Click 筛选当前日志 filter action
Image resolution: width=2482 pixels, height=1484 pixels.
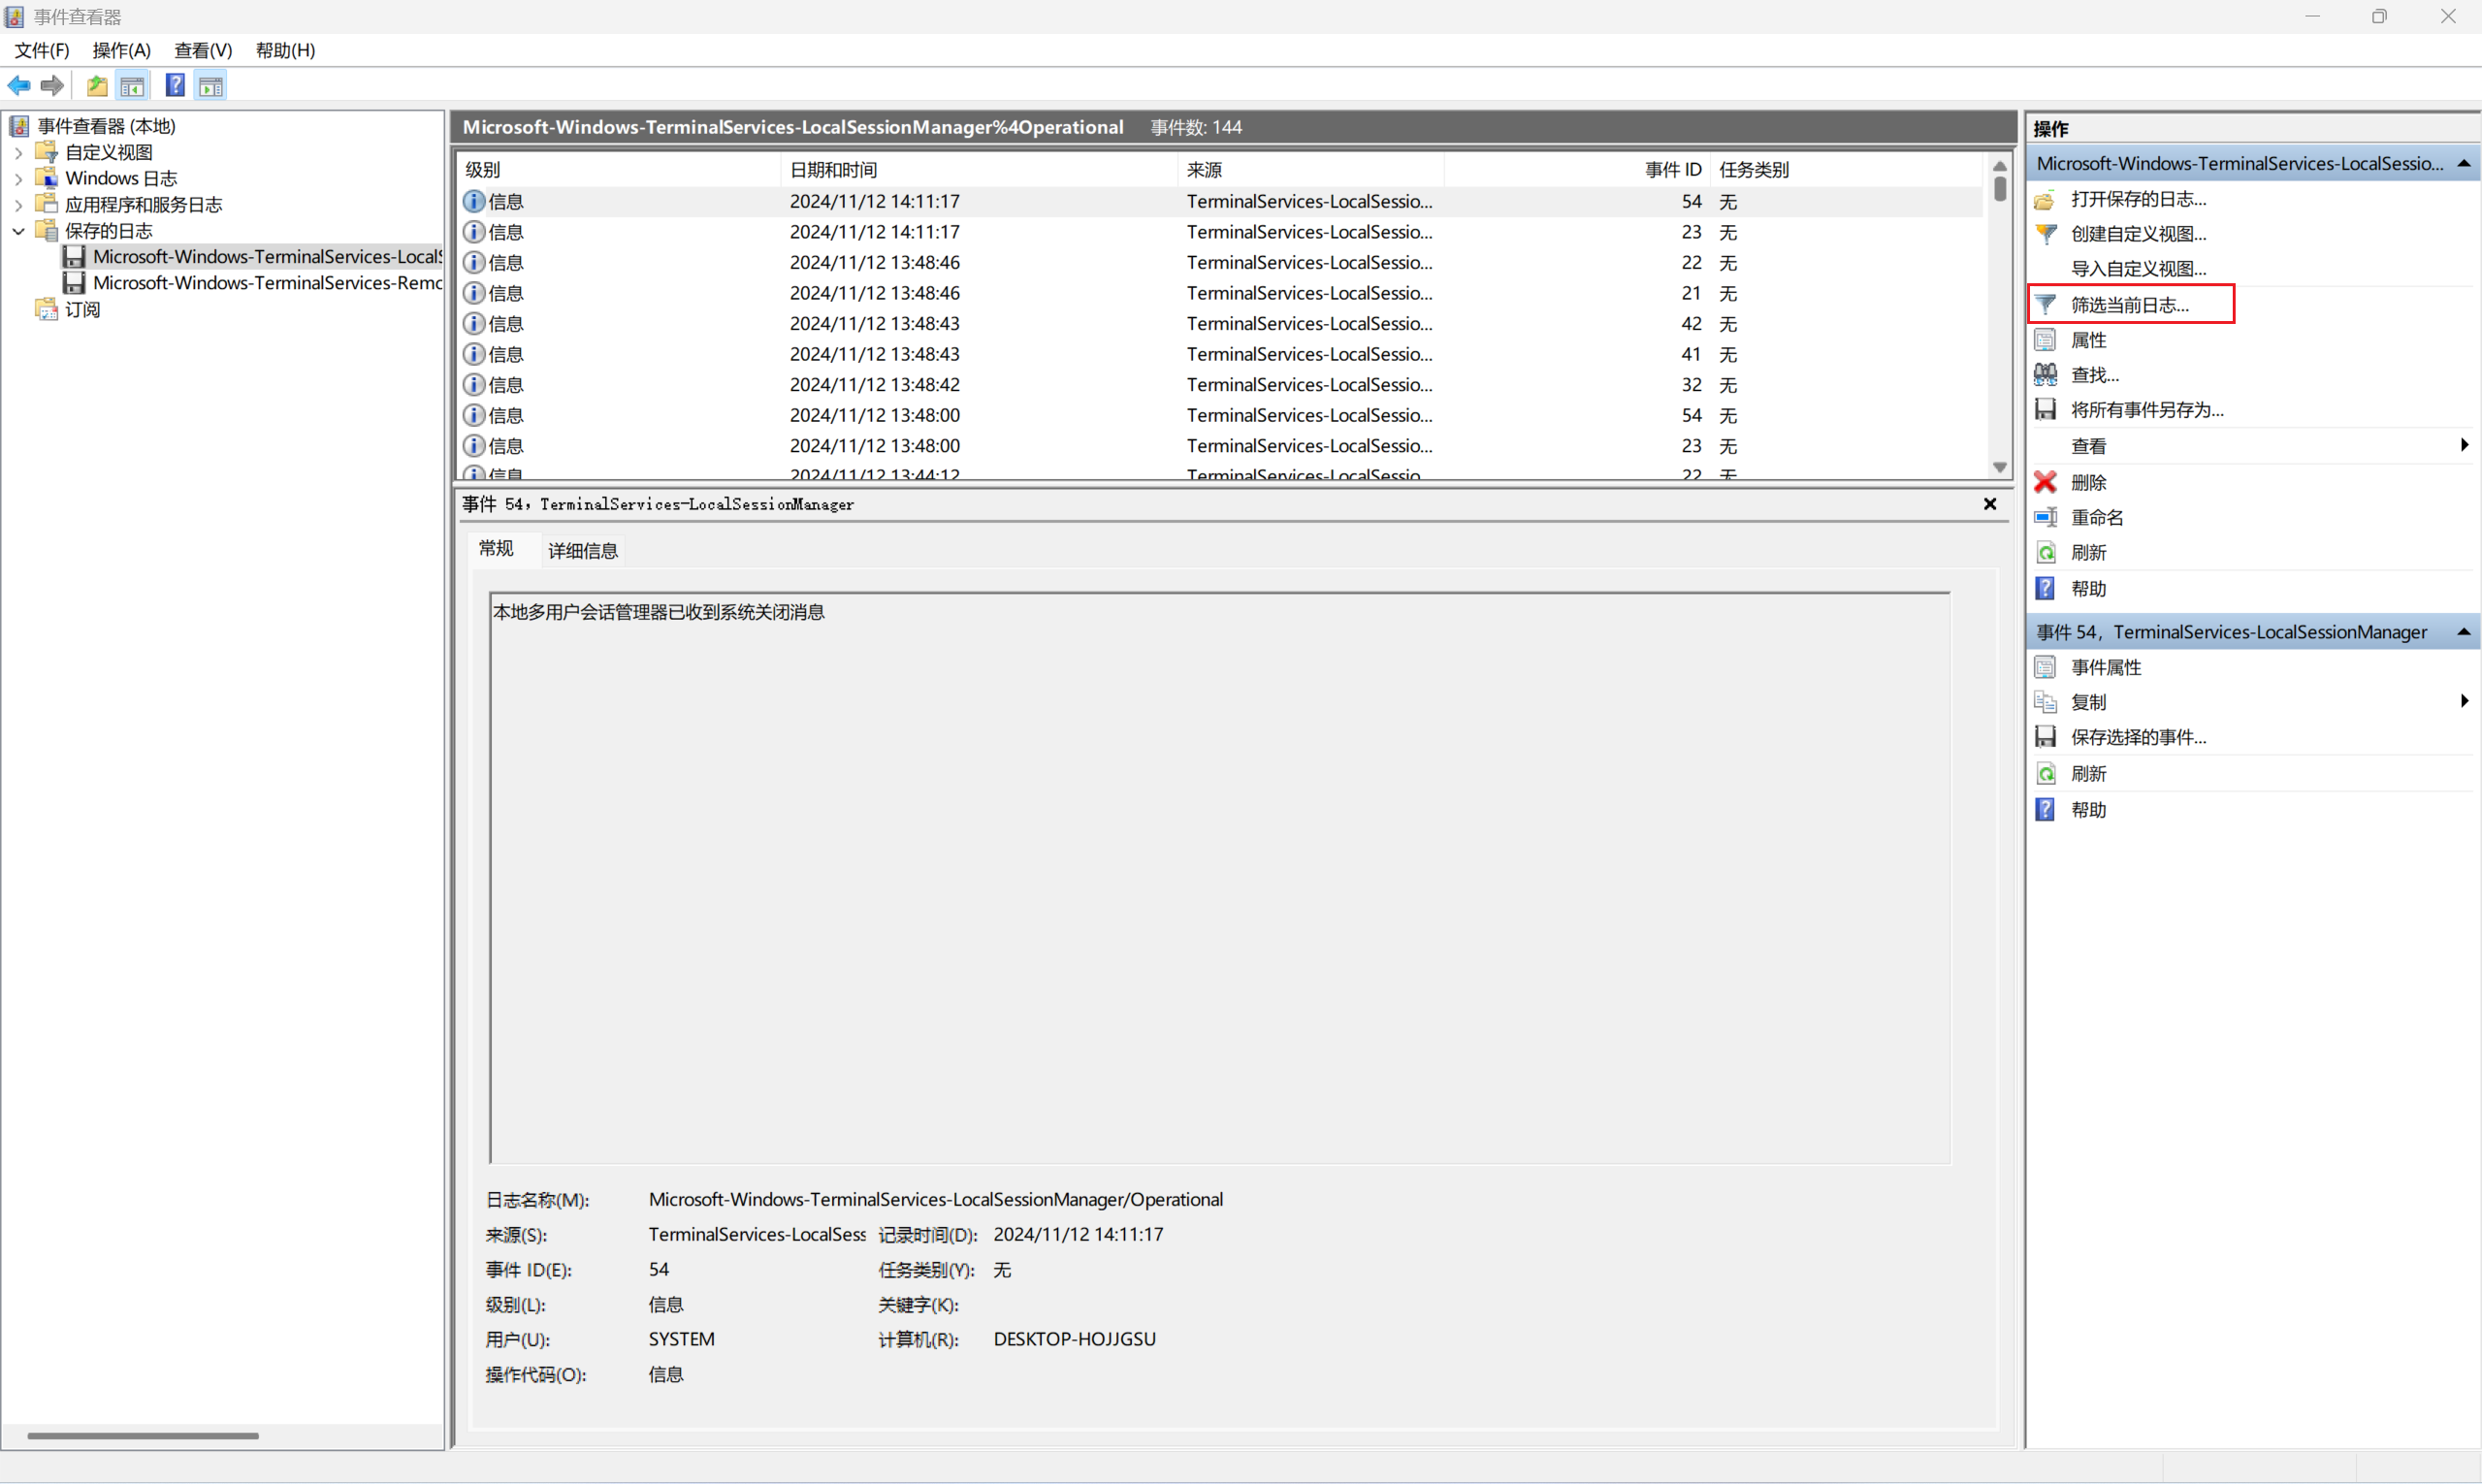2129,305
